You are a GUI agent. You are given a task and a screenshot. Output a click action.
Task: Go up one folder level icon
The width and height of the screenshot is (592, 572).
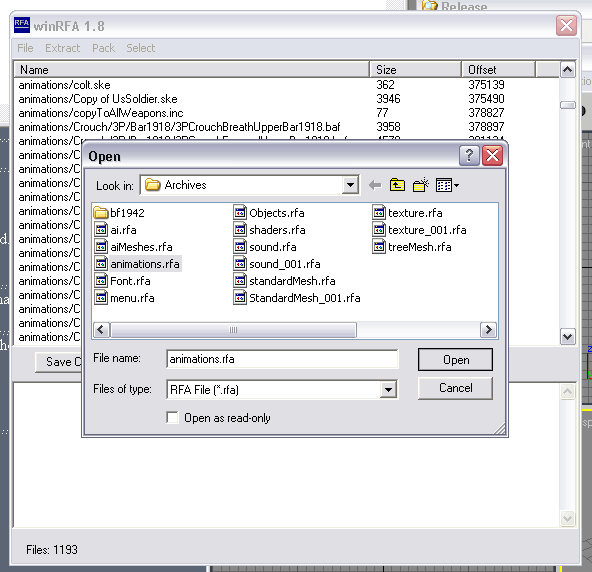(397, 185)
